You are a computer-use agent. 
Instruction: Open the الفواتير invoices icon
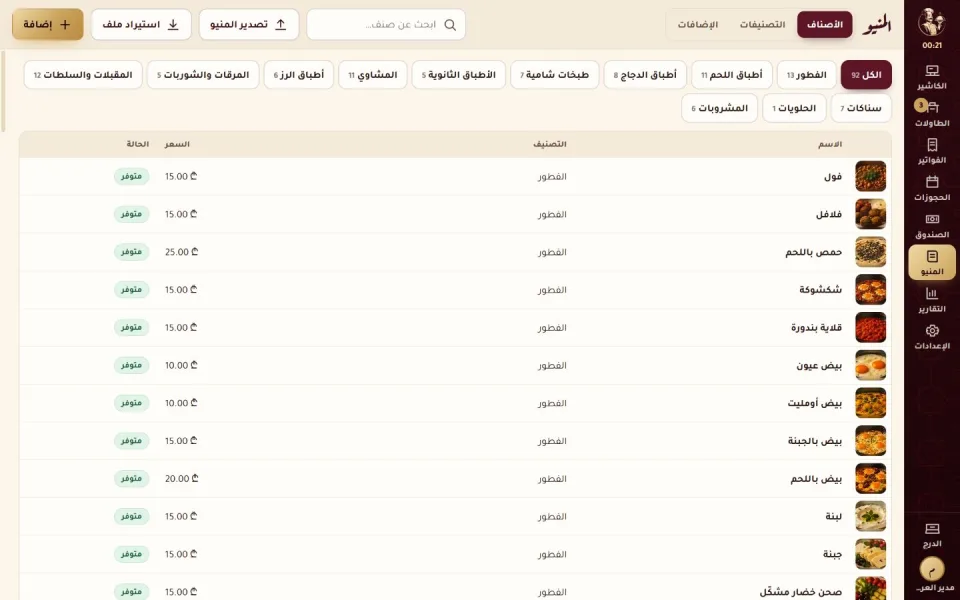(932, 151)
